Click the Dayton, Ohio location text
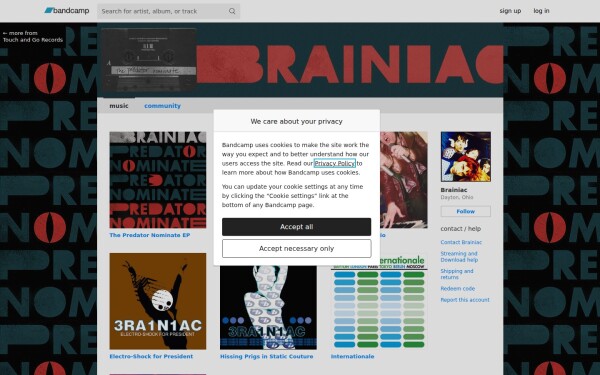 (457, 197)
